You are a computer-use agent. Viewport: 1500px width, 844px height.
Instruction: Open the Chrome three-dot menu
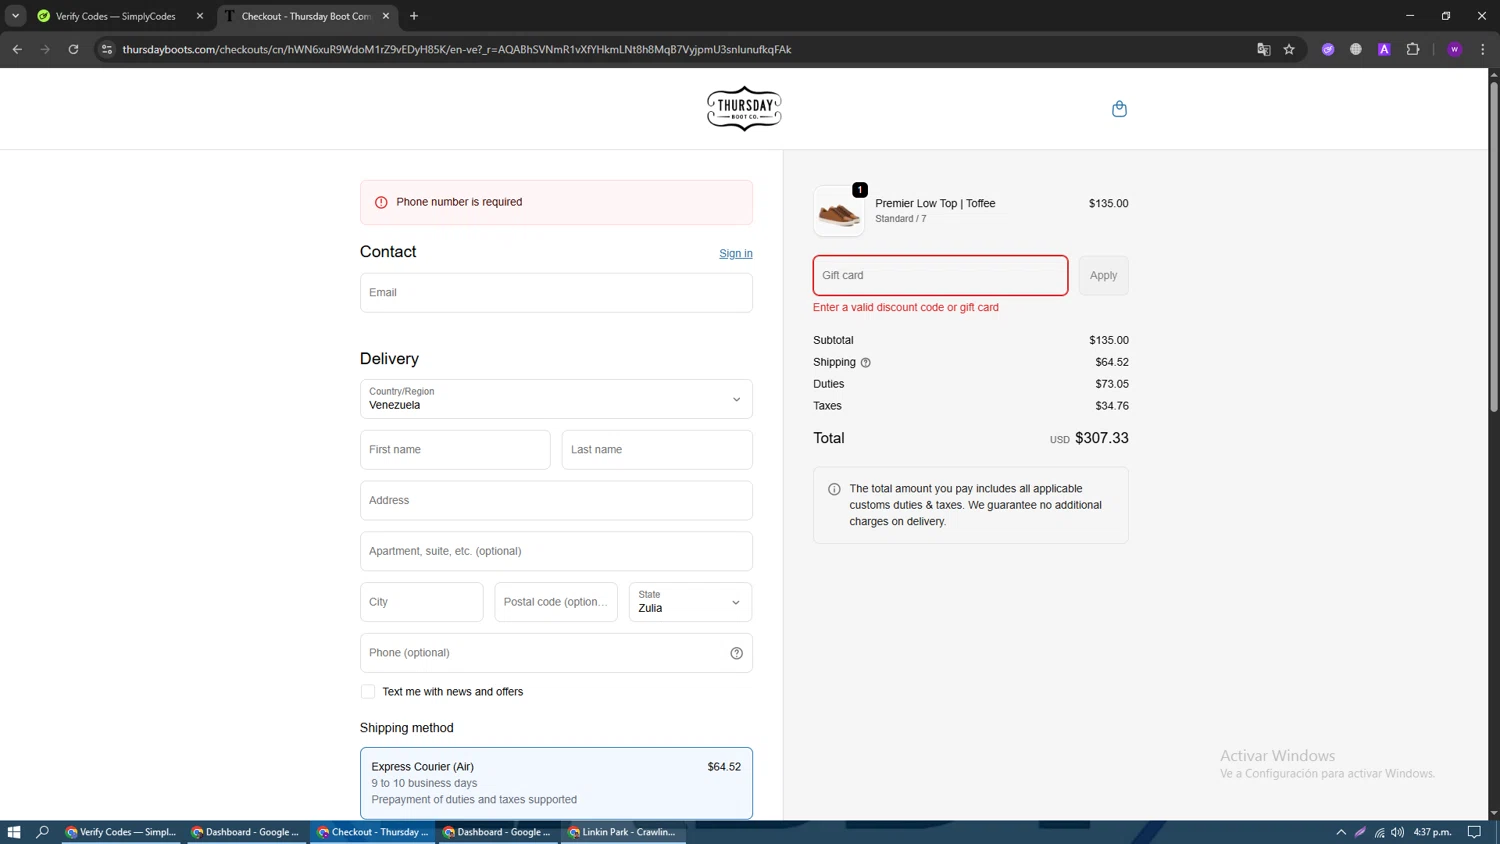[x=1483, y=49]
